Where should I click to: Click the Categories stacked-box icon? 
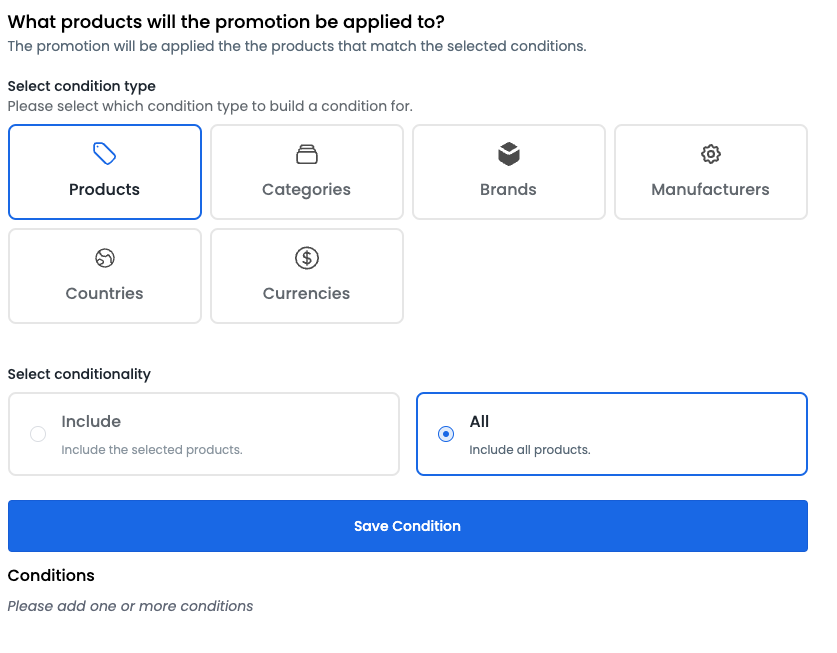pyautogui.click(x=307, y=154)
